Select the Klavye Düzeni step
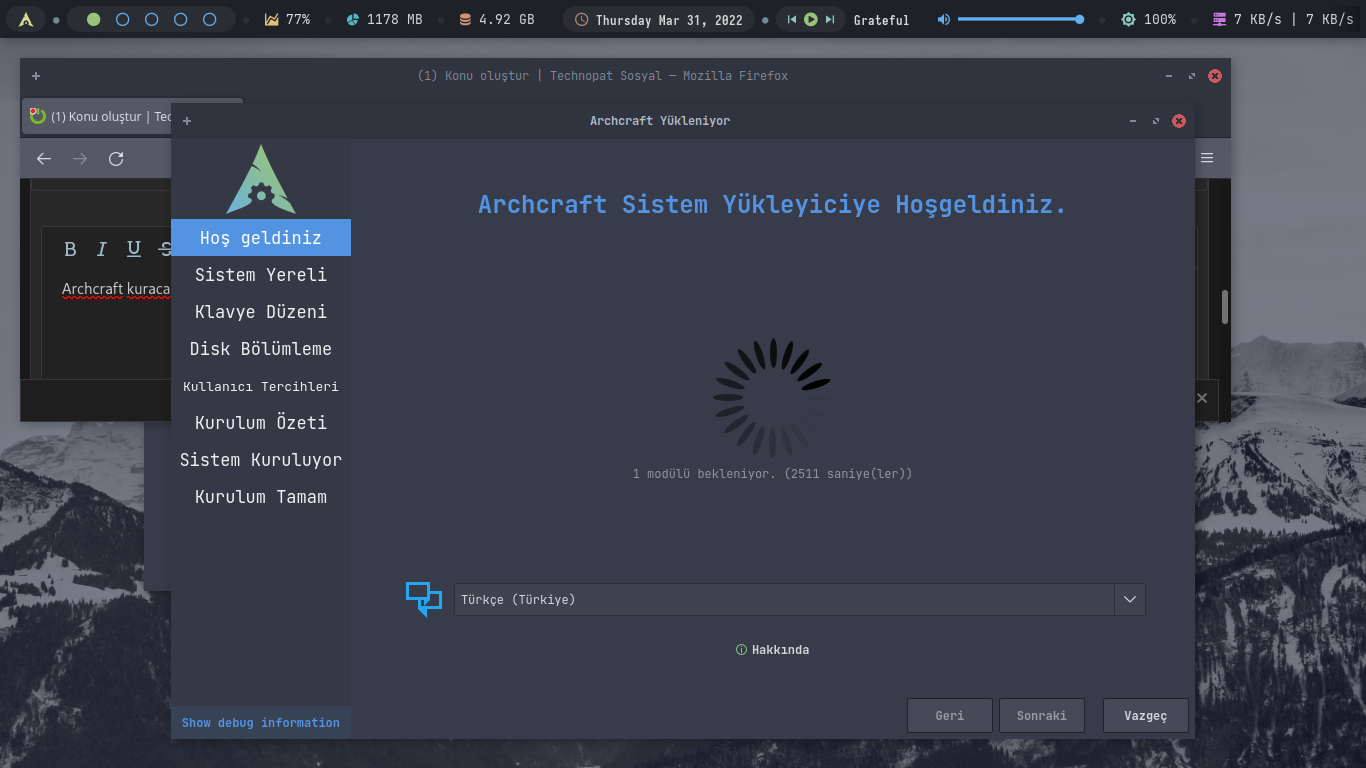 click(261, 312)
